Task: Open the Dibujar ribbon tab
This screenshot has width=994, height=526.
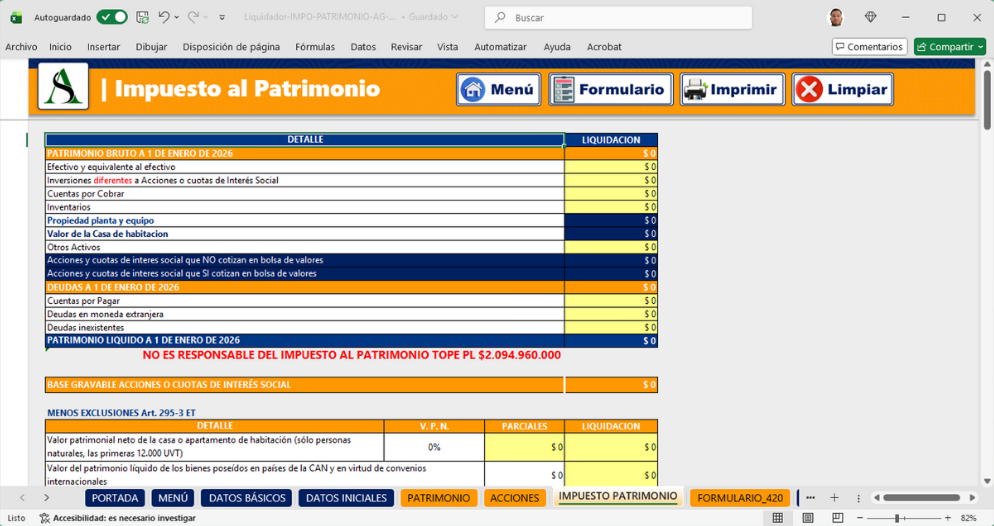Action: 152,47
